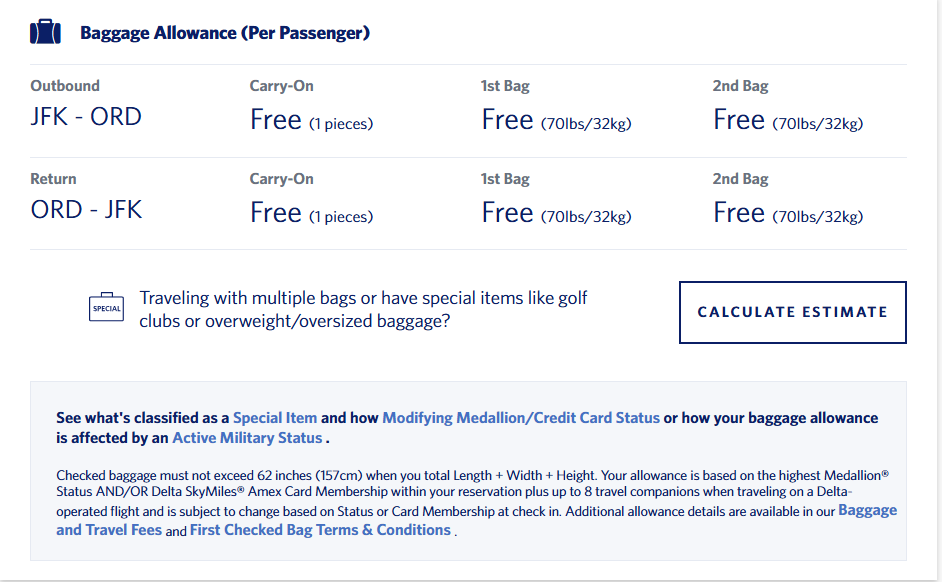This screenshot has width=942, height=582.
Task: Click the outbound 1st Bag Free allowance
Action: tap(556, 121)
